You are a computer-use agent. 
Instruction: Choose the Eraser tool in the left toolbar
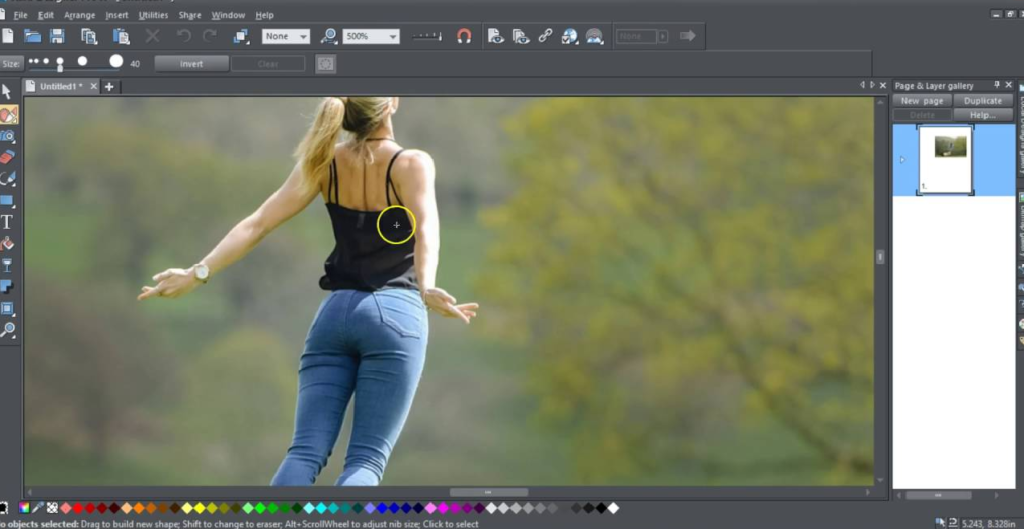tap(8, 157)
